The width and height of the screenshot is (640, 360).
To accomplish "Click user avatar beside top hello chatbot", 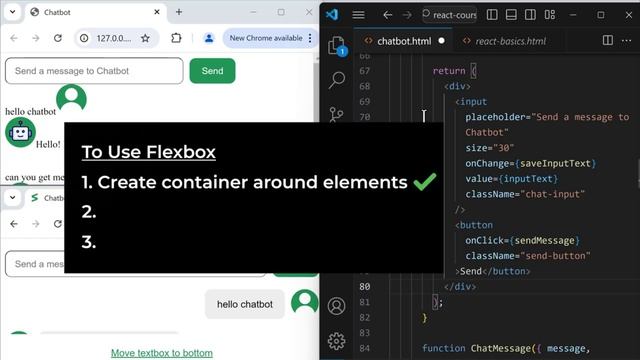I will click(x=71, y=99).
